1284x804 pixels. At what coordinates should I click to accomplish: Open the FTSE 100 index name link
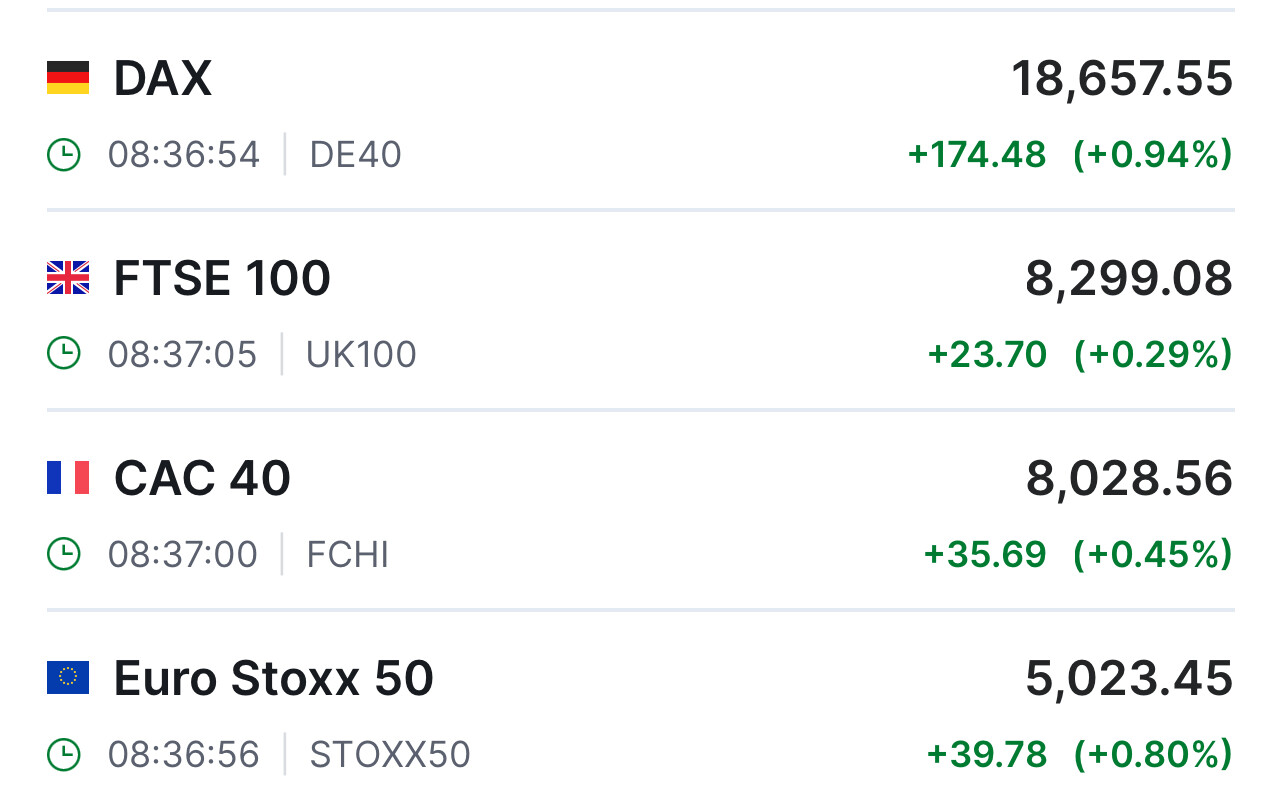pyautogui.click(x=222, y=278)
